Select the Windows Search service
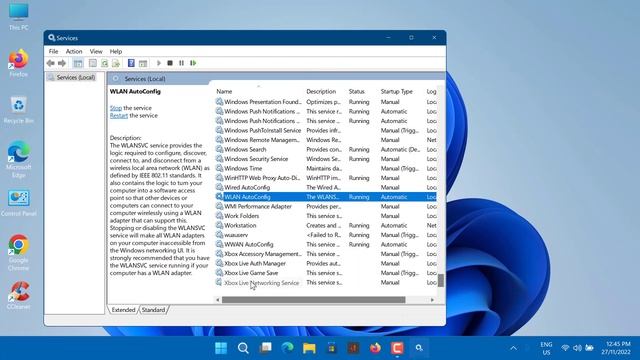The width and height of the screenshot is (640, 360). click(325, 149)
